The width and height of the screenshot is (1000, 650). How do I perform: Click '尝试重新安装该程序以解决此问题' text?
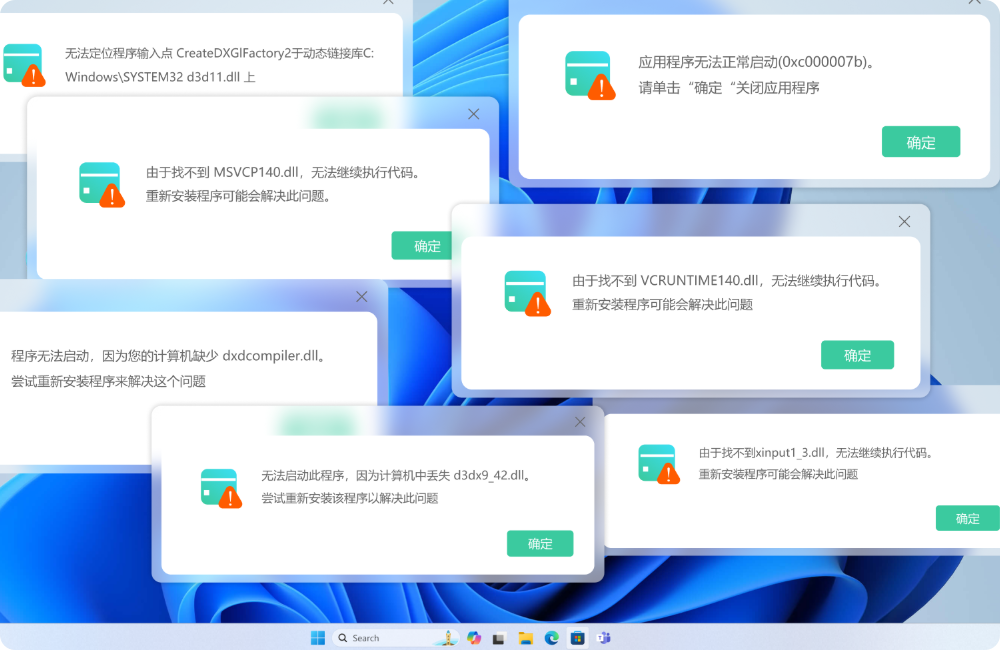point(349,498)
